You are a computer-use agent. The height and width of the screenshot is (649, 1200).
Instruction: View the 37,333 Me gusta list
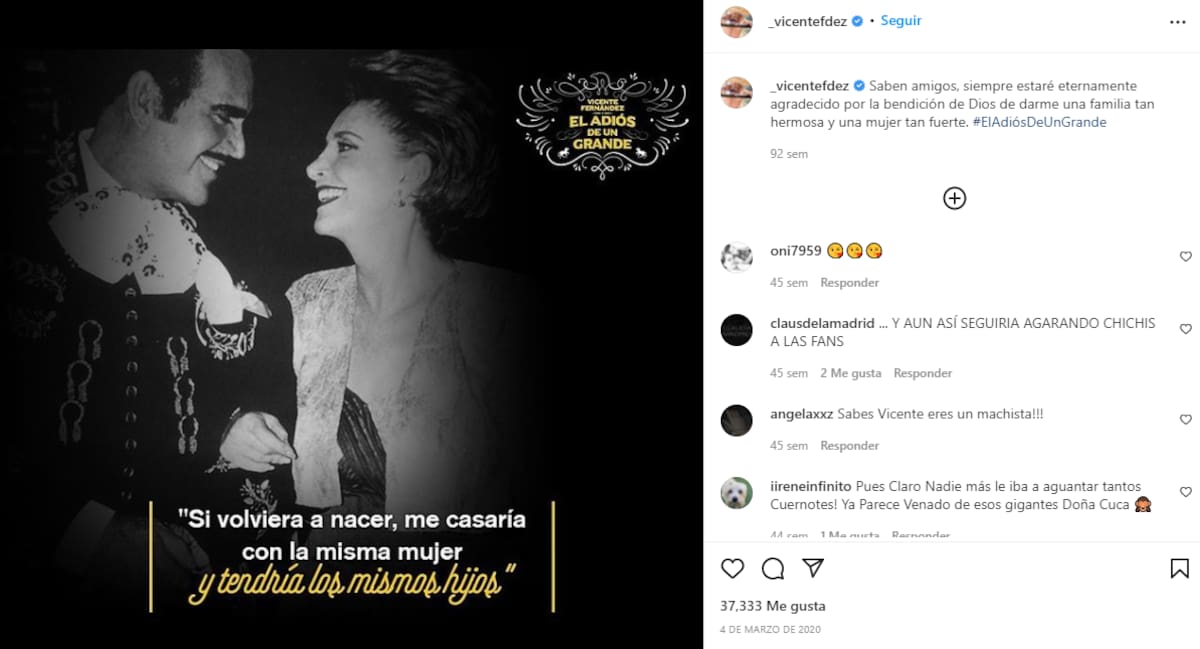click(x=773, y=606)
